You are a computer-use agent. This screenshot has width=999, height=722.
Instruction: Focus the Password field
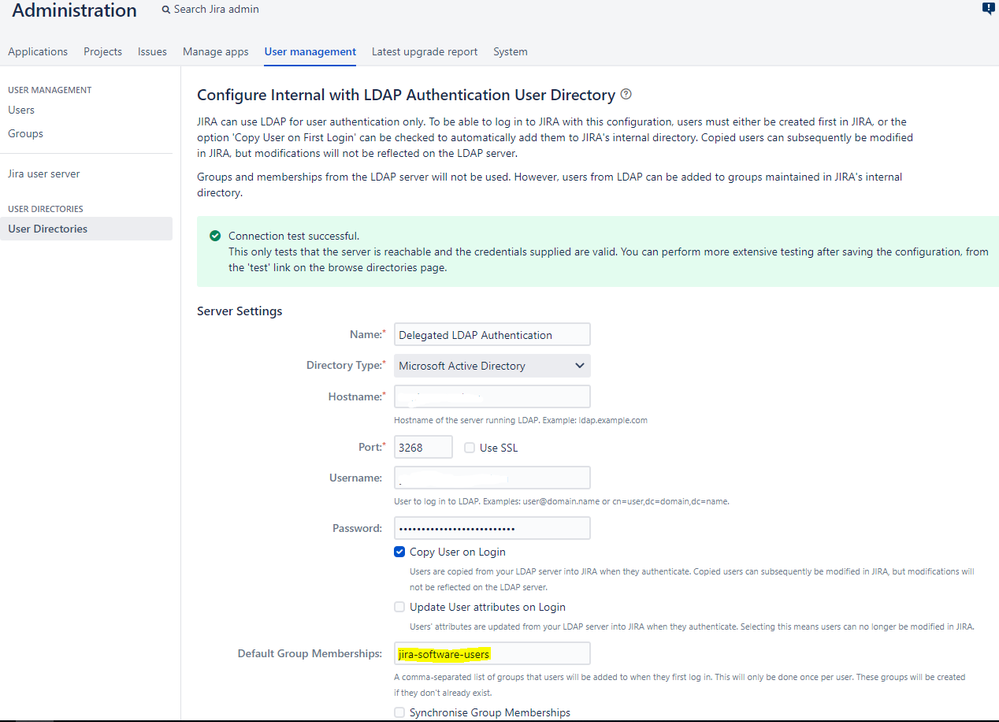click(x=492, y=528)
